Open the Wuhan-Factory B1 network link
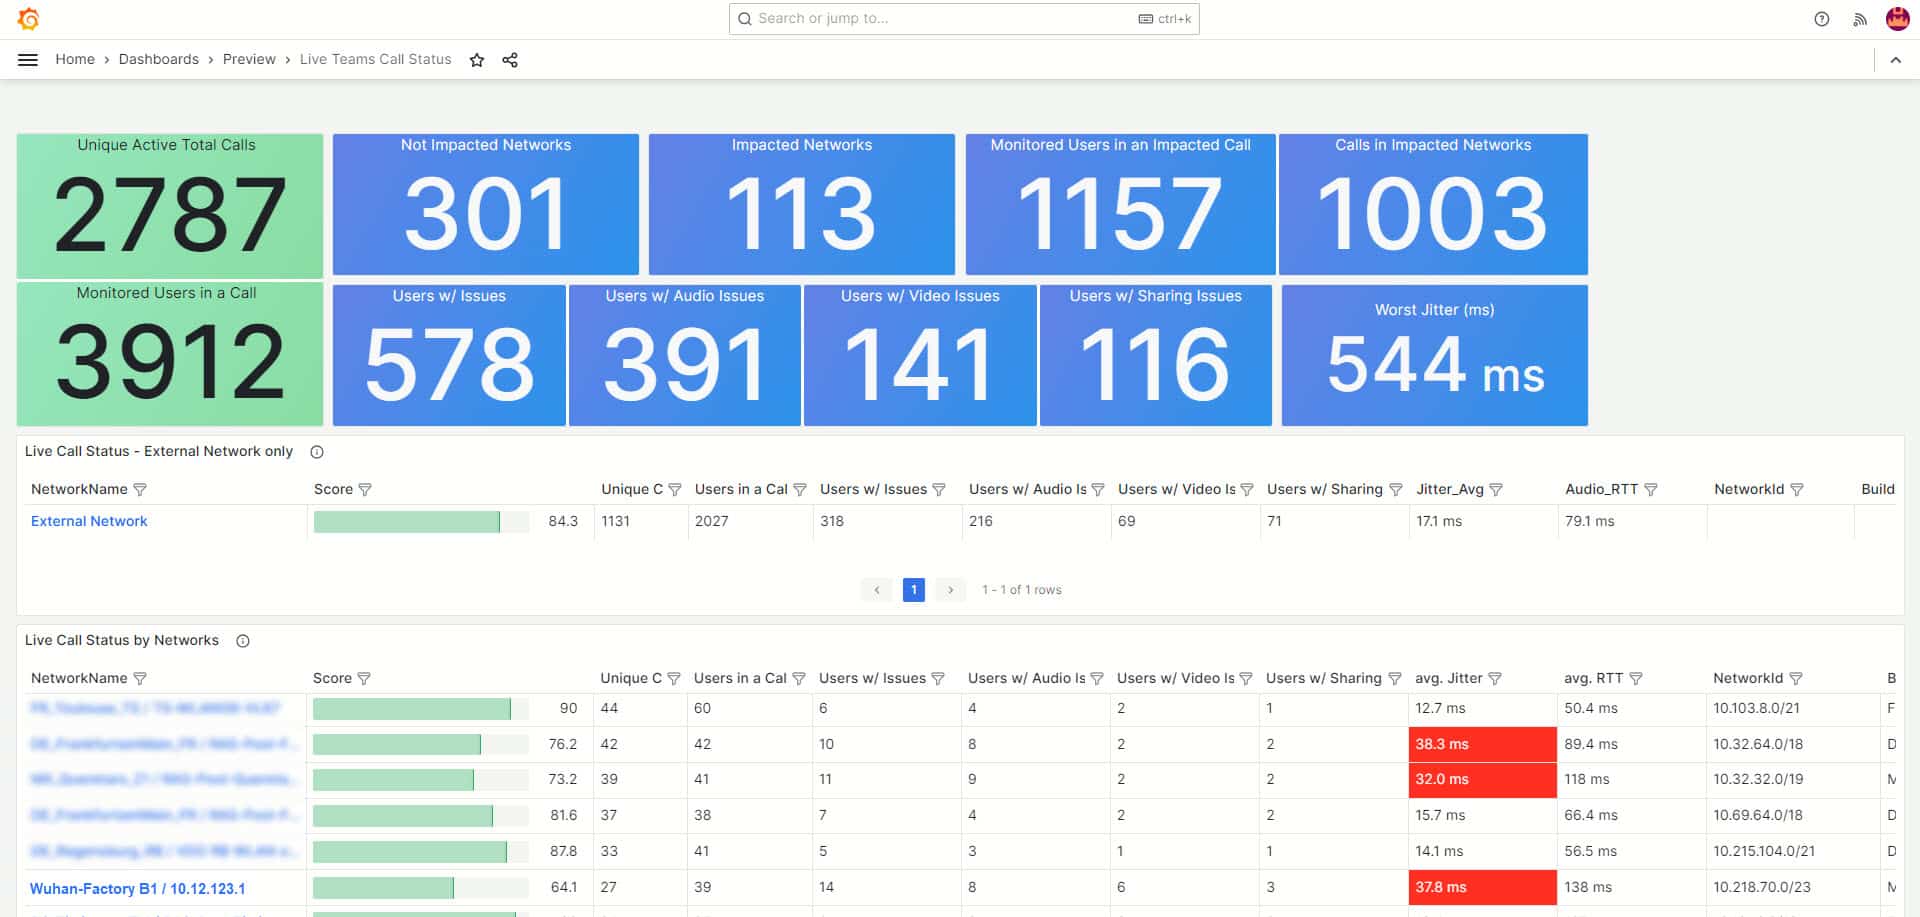 [x=137, y=888]
